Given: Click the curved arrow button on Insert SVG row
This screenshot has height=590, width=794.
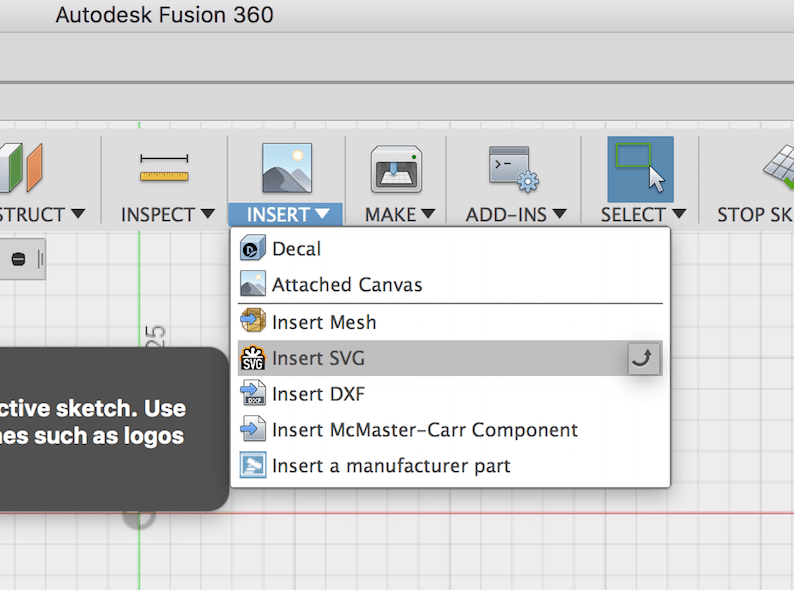Looking at the screenshot, I should coord(644,359).
